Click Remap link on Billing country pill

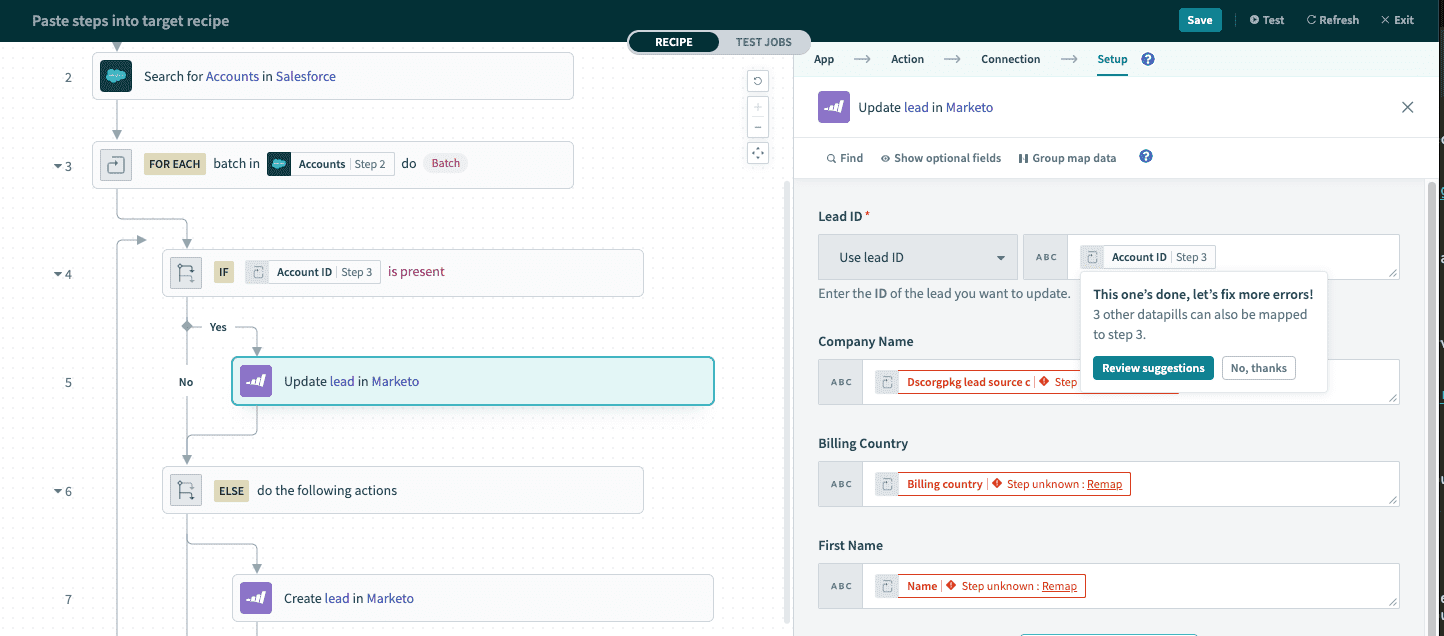click(1104, 484)
